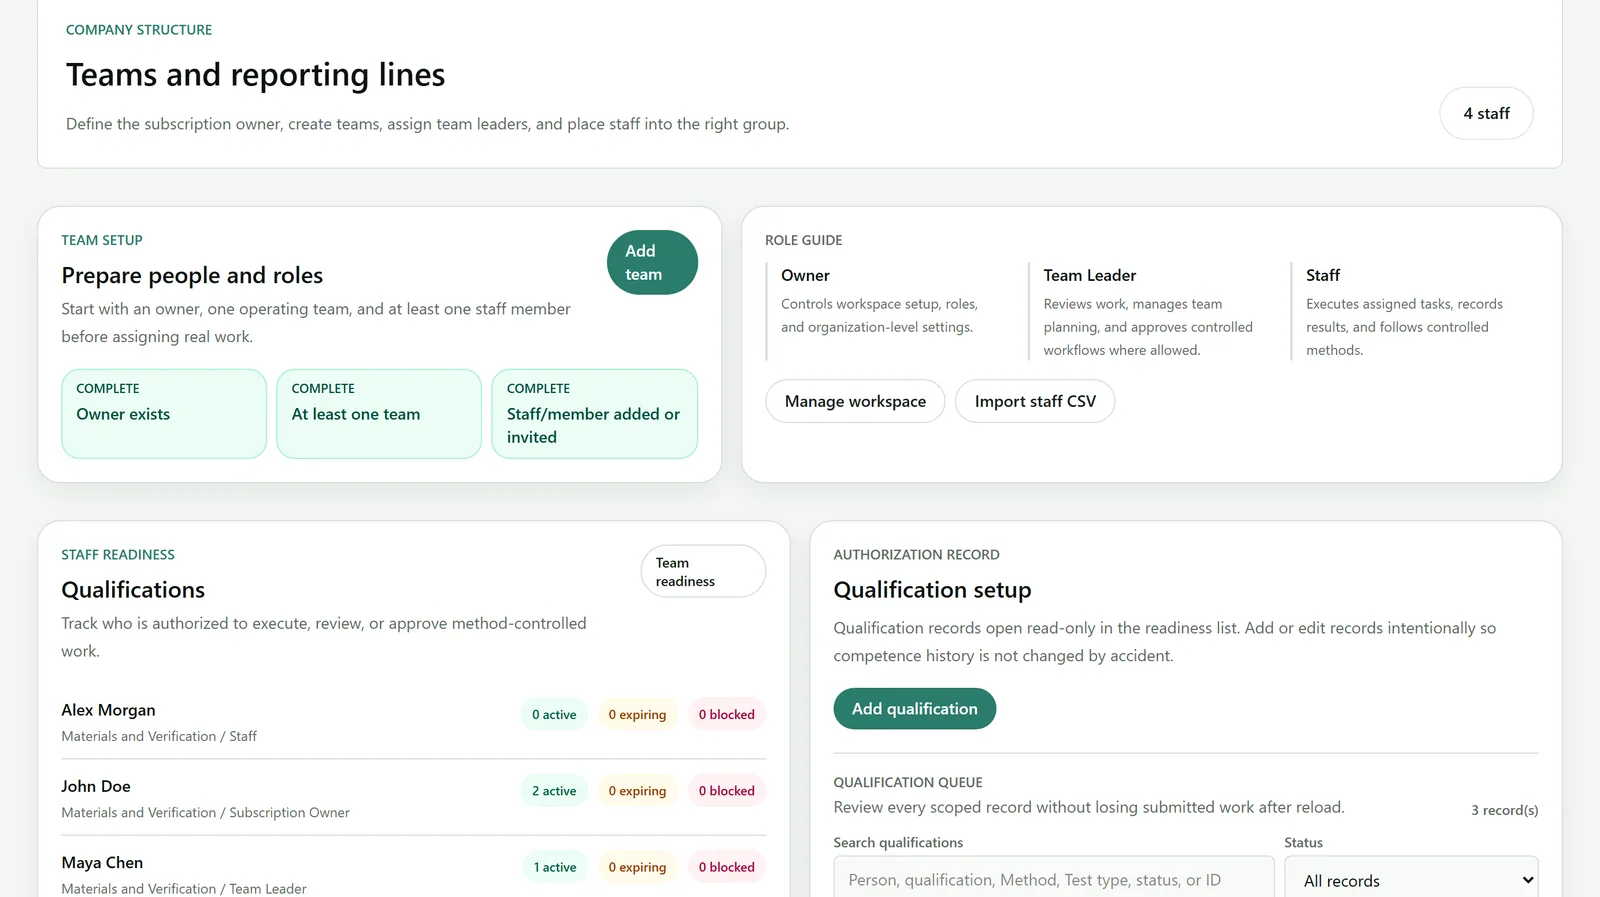Click the 3 record(s) count text

pyautogui.click(x=1504, y=810)
